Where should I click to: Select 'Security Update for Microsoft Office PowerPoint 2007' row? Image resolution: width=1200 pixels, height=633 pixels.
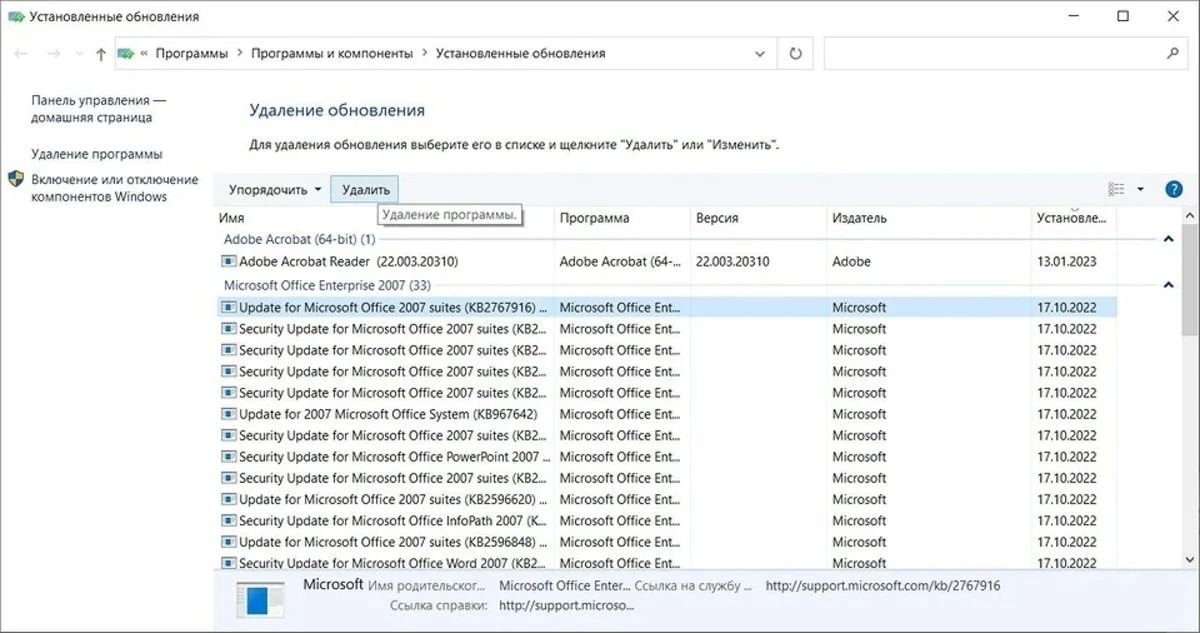(x=667, y=457)
